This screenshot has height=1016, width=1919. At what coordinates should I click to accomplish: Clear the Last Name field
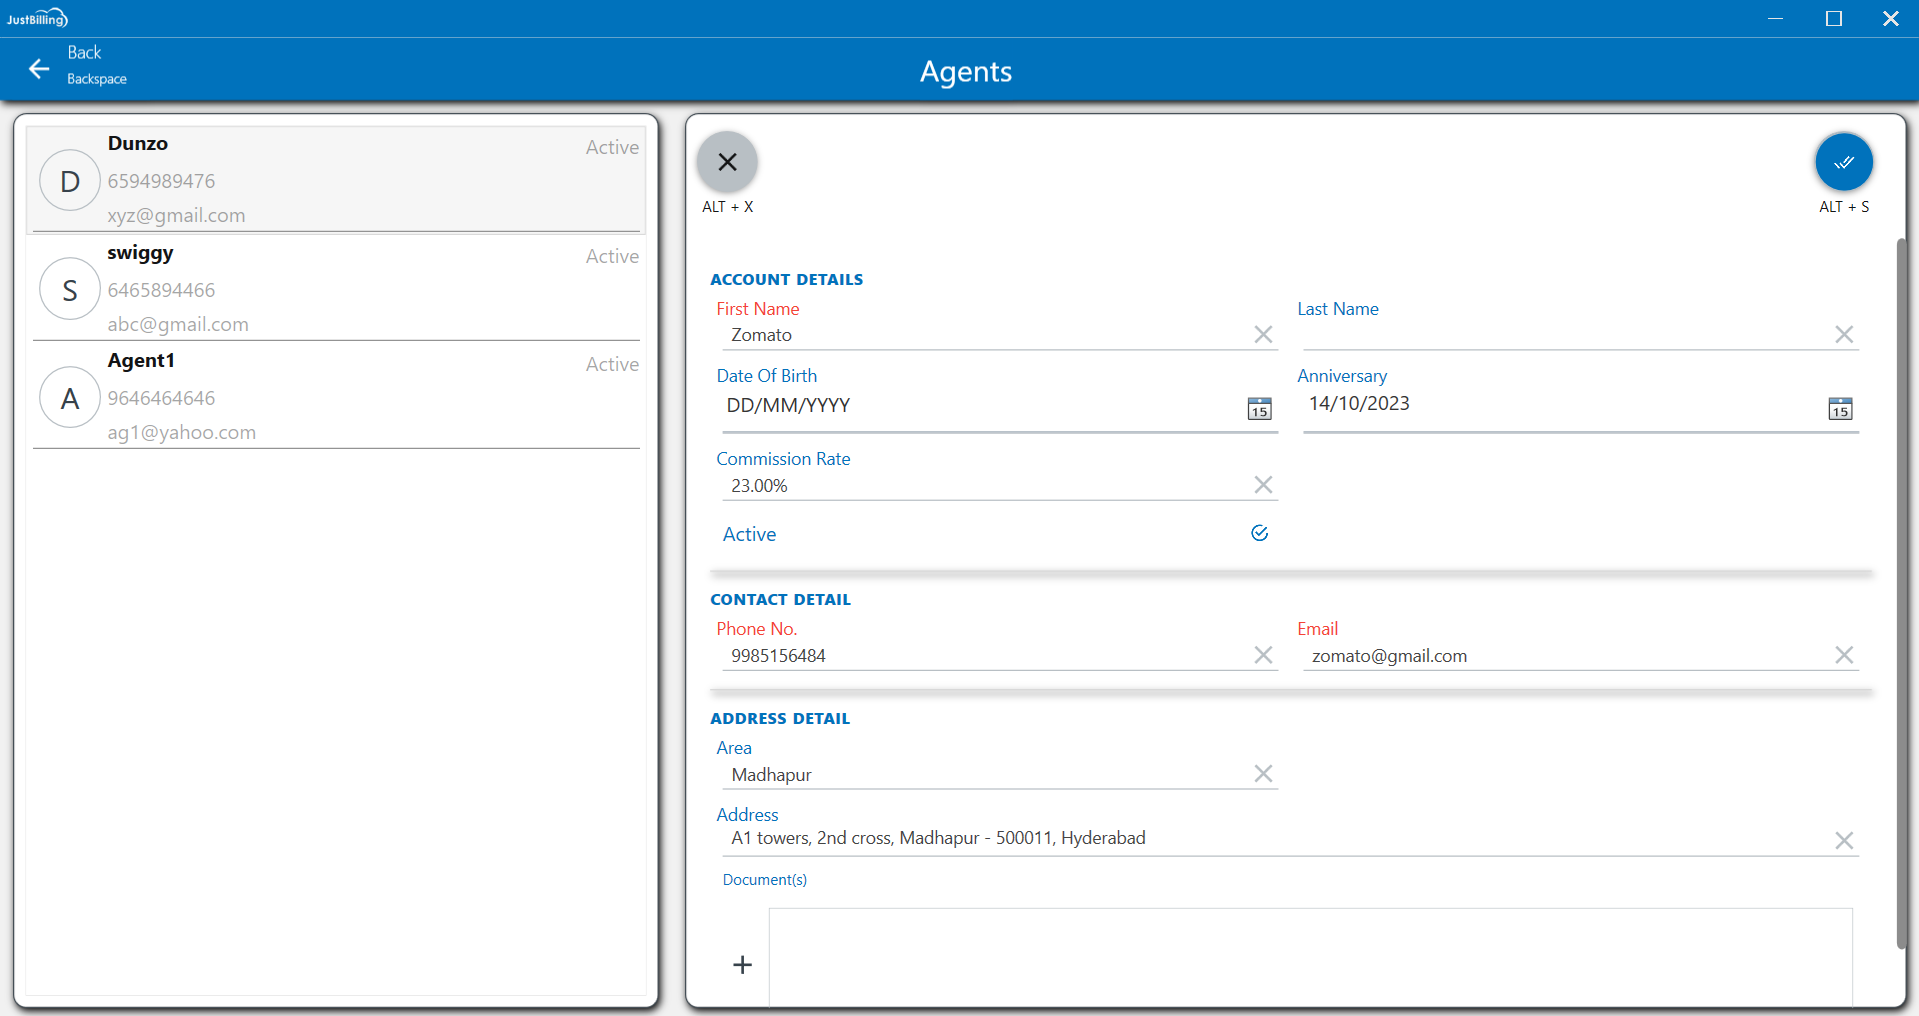(1844, 335)
